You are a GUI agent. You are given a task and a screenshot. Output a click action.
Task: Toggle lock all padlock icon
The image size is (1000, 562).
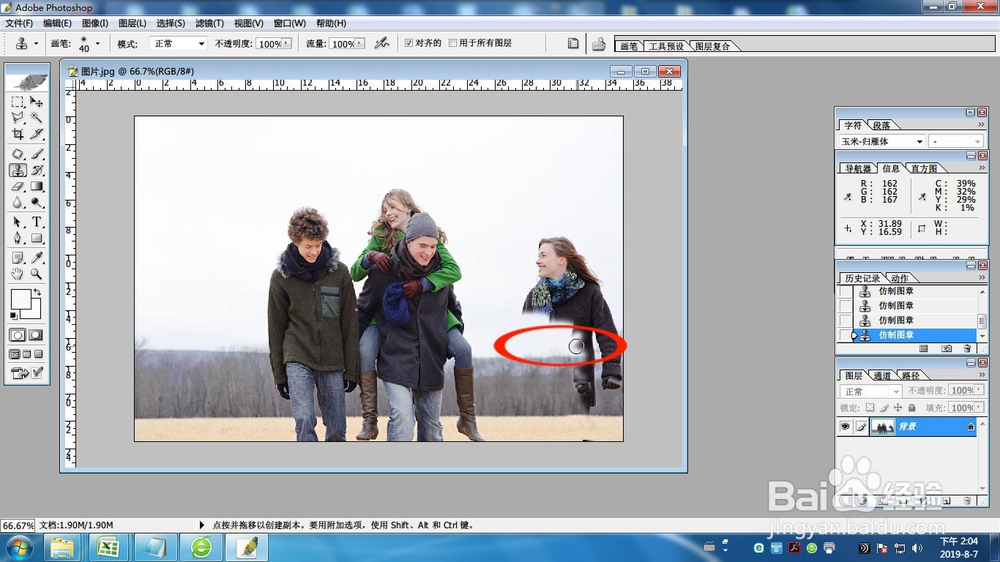point(912,408)
